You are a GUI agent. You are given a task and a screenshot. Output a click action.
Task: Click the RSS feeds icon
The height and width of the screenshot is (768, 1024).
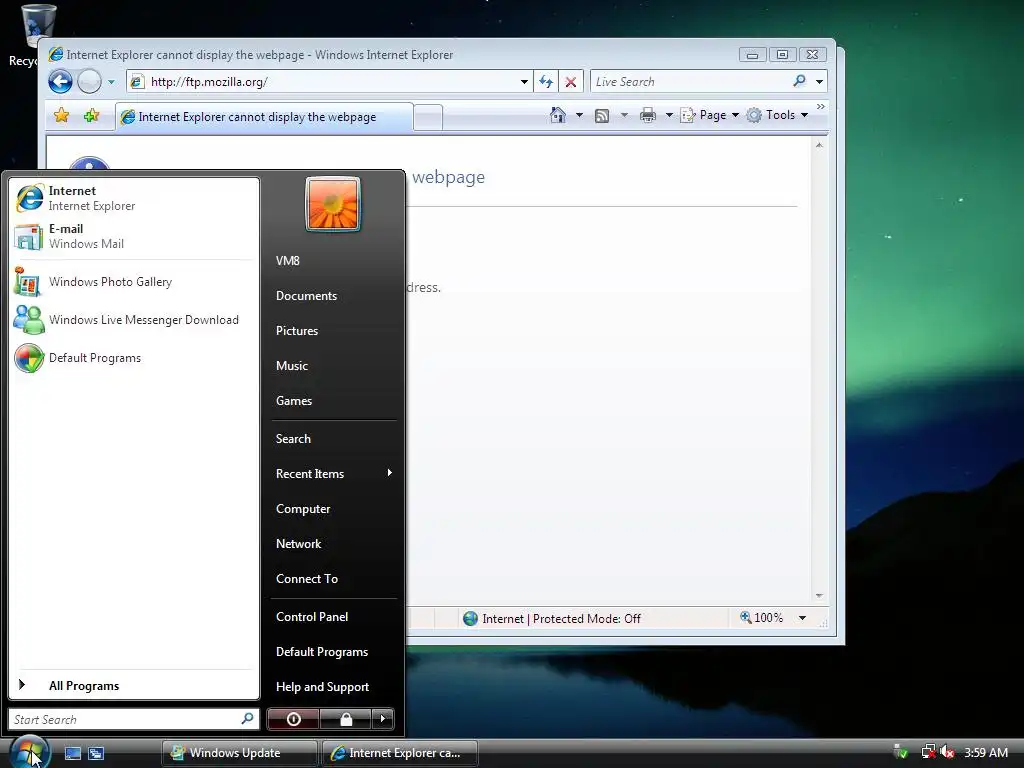(601, 116)
